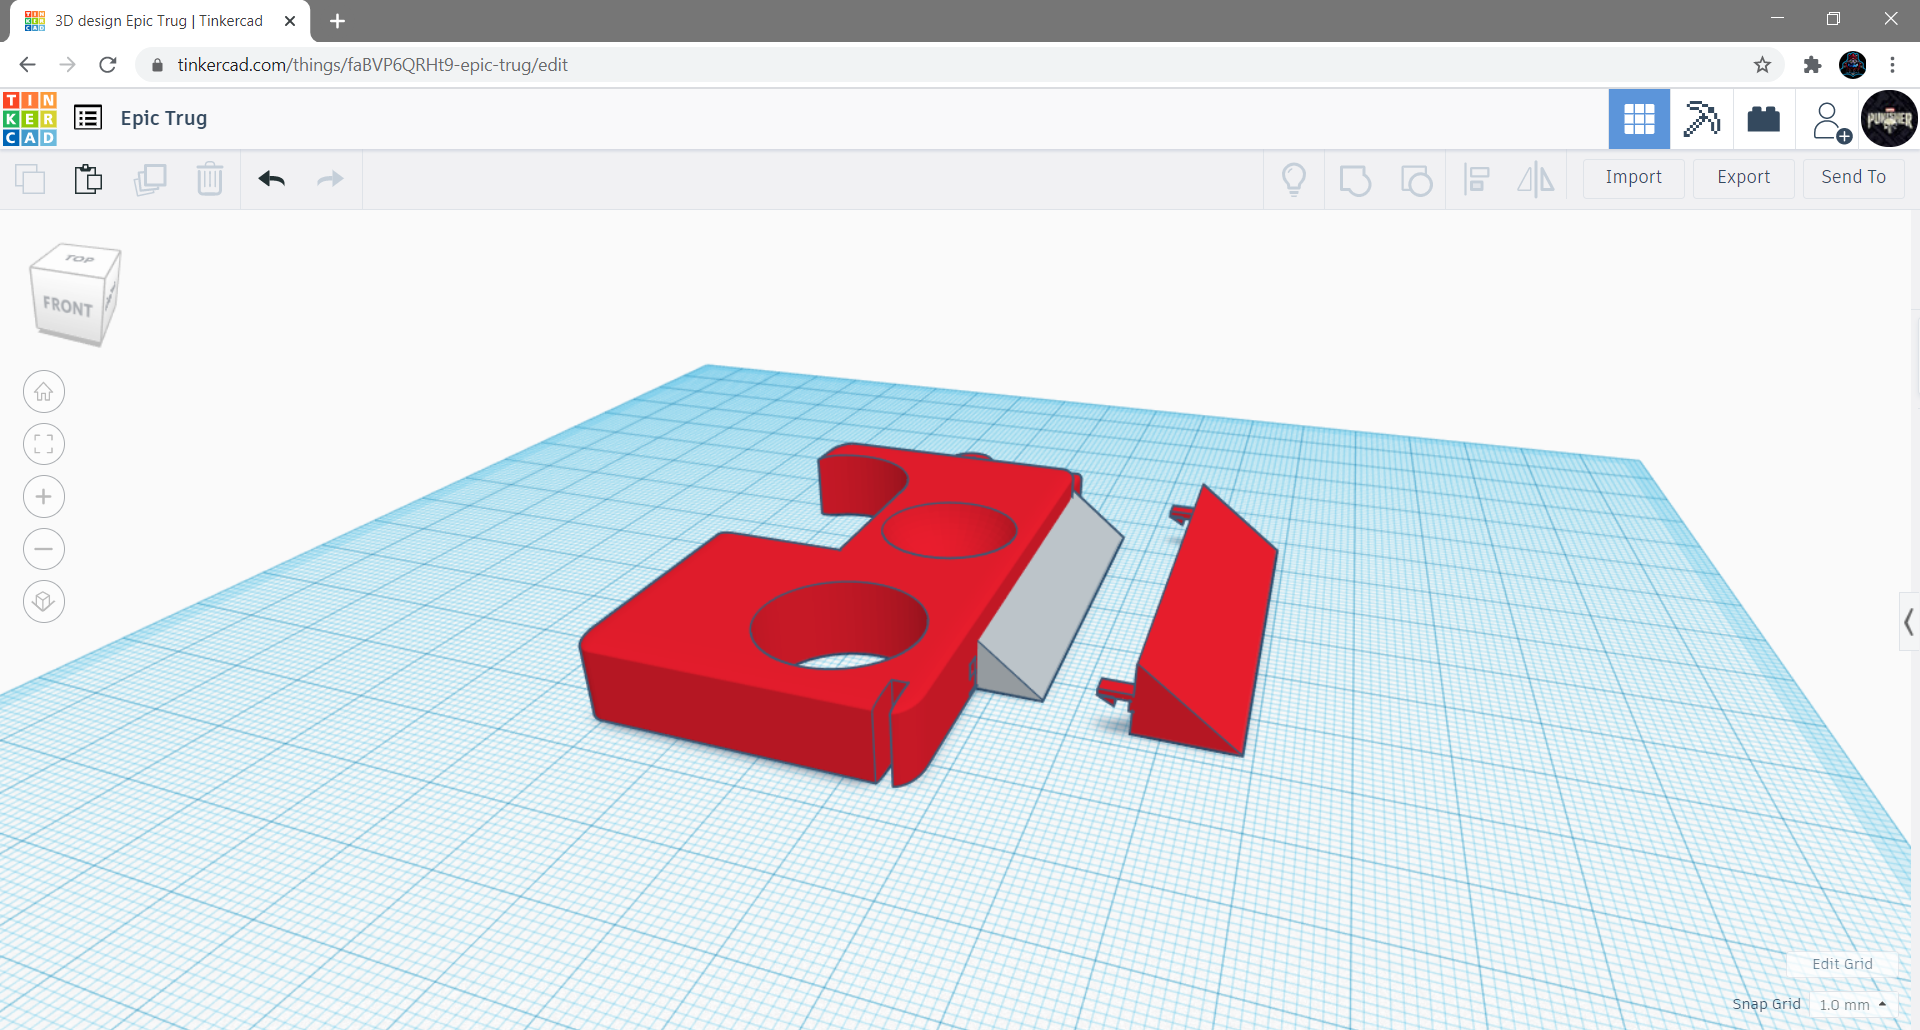Open a new browser tab

coord(337,21)
